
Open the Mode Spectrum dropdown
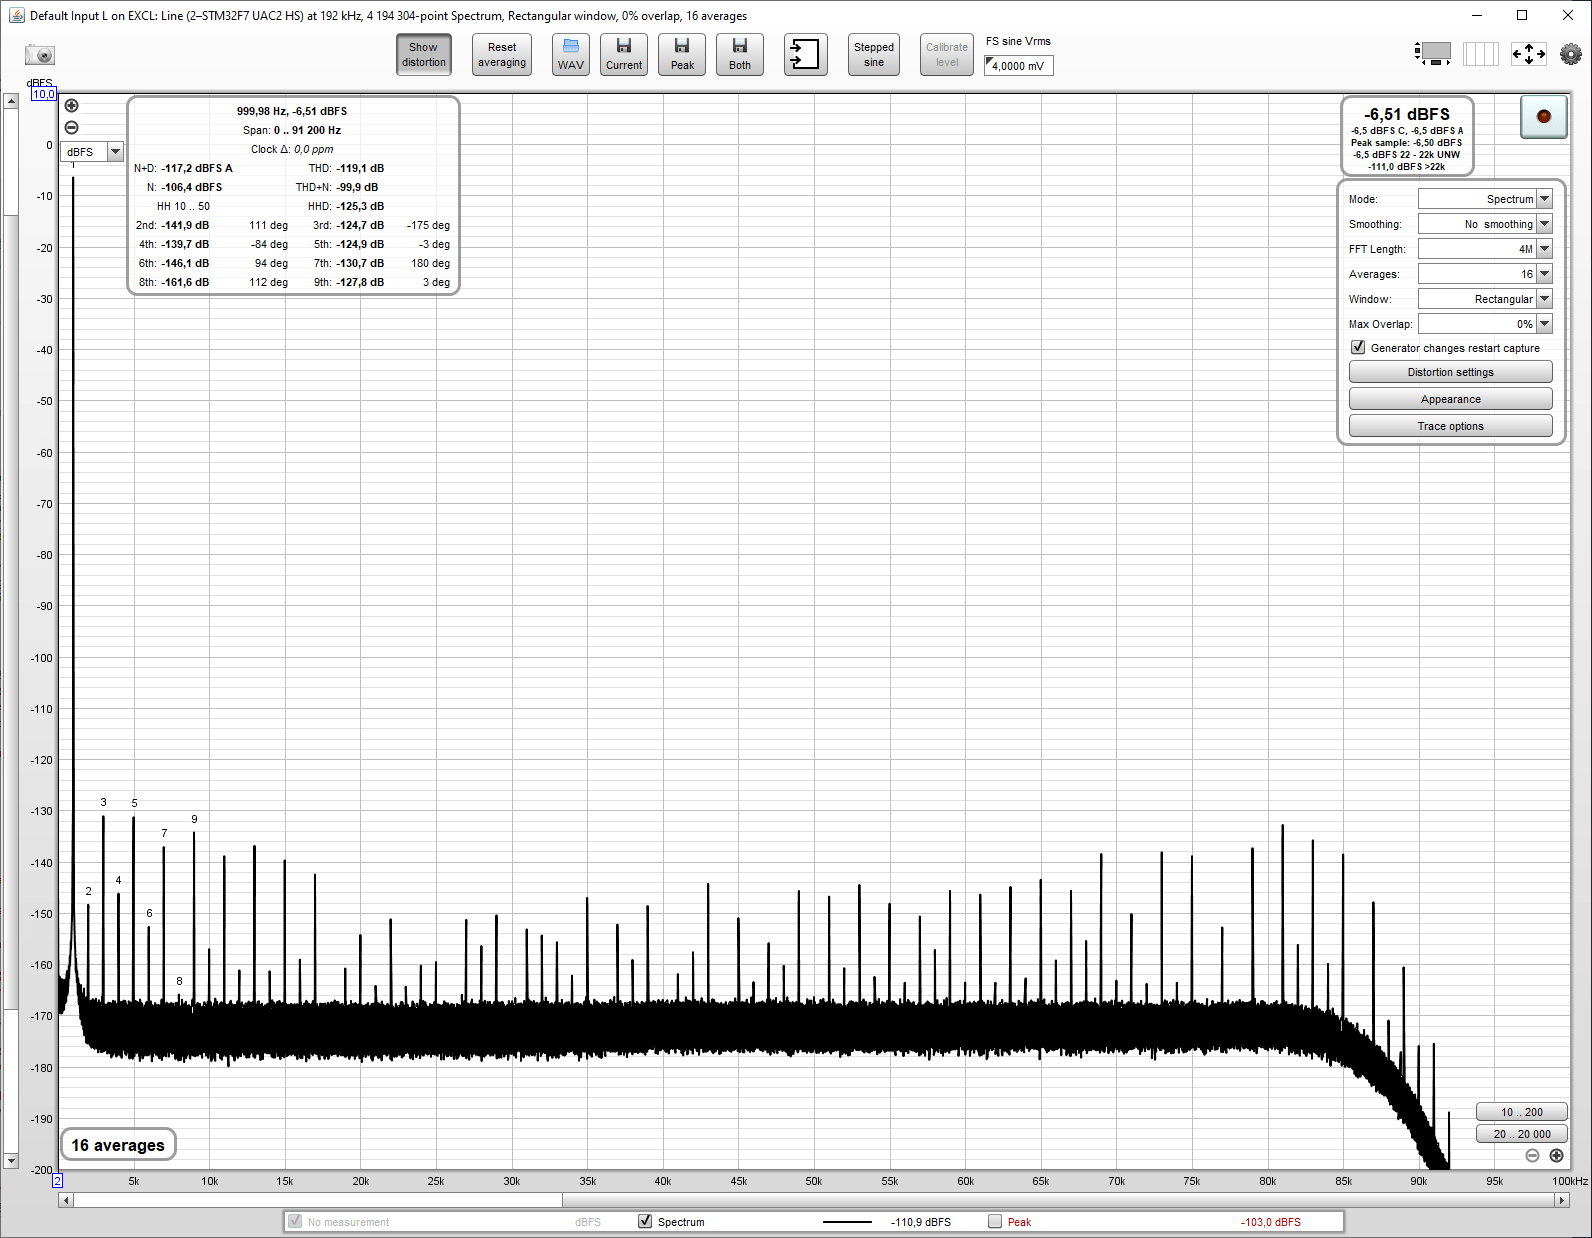tap(1485, 199)
